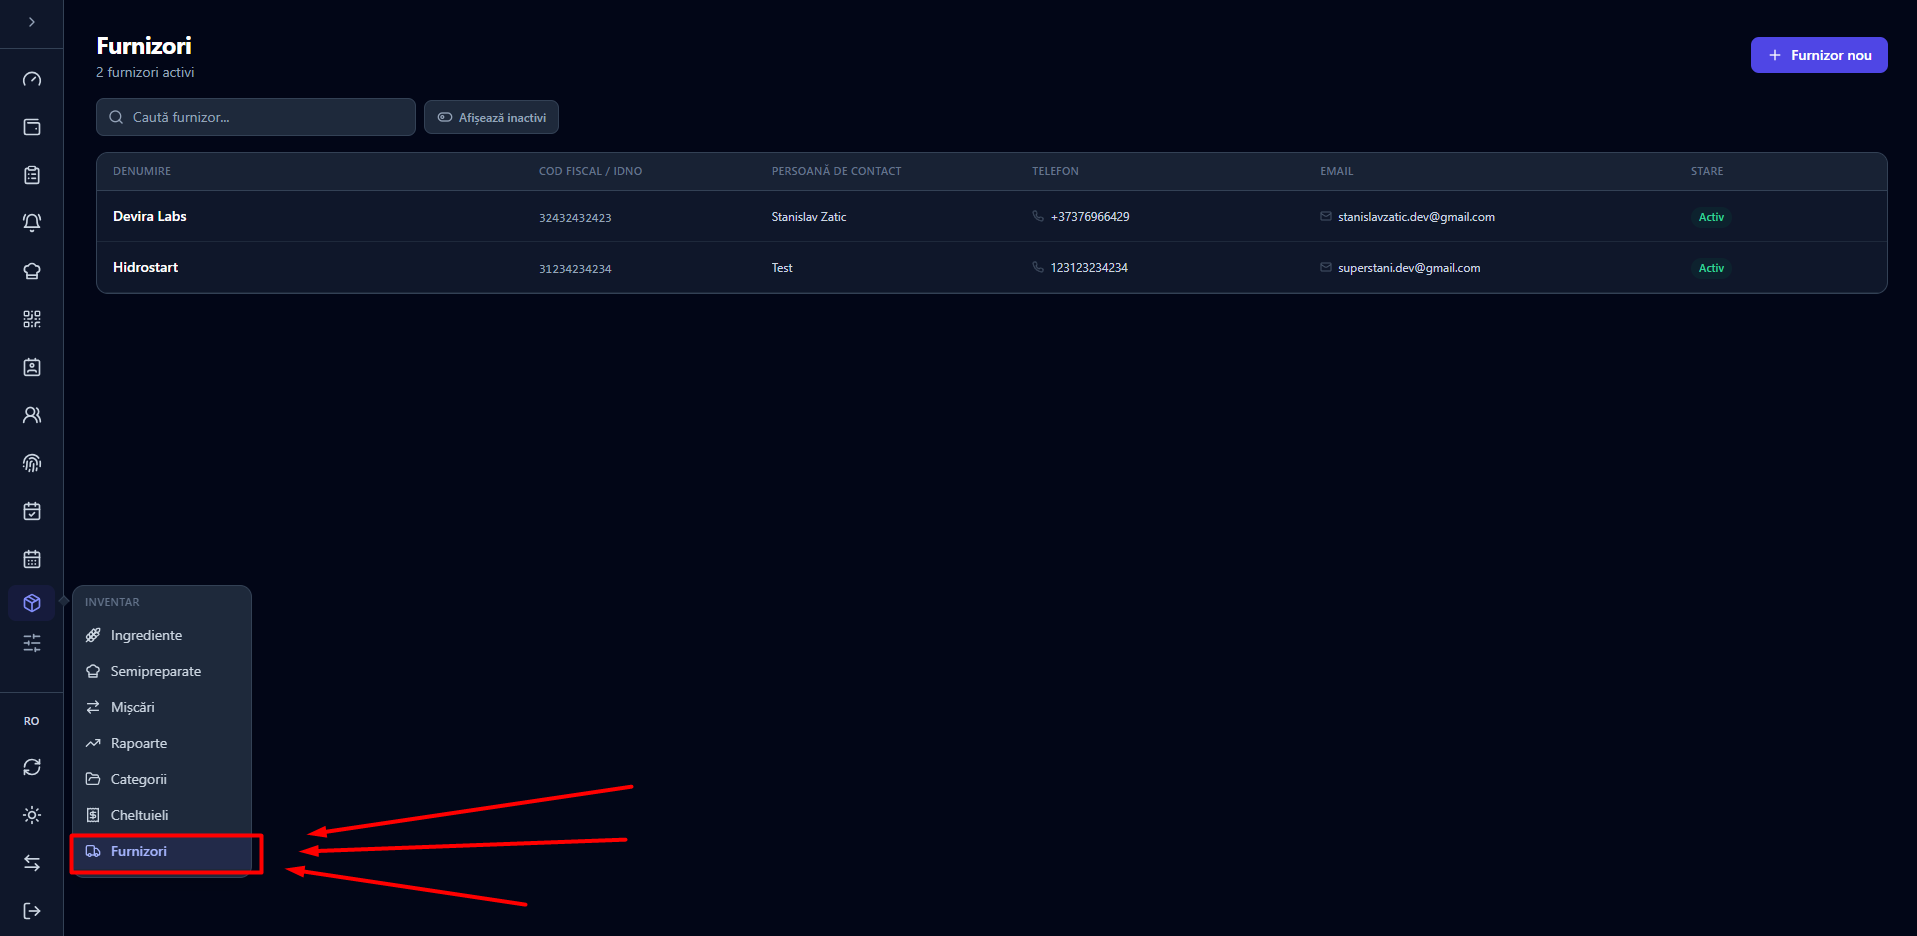Image resolution: width=1917 pixels, height=936 pixels.
Task: Open the Inventar box icon menu
Action: (32, 603)
